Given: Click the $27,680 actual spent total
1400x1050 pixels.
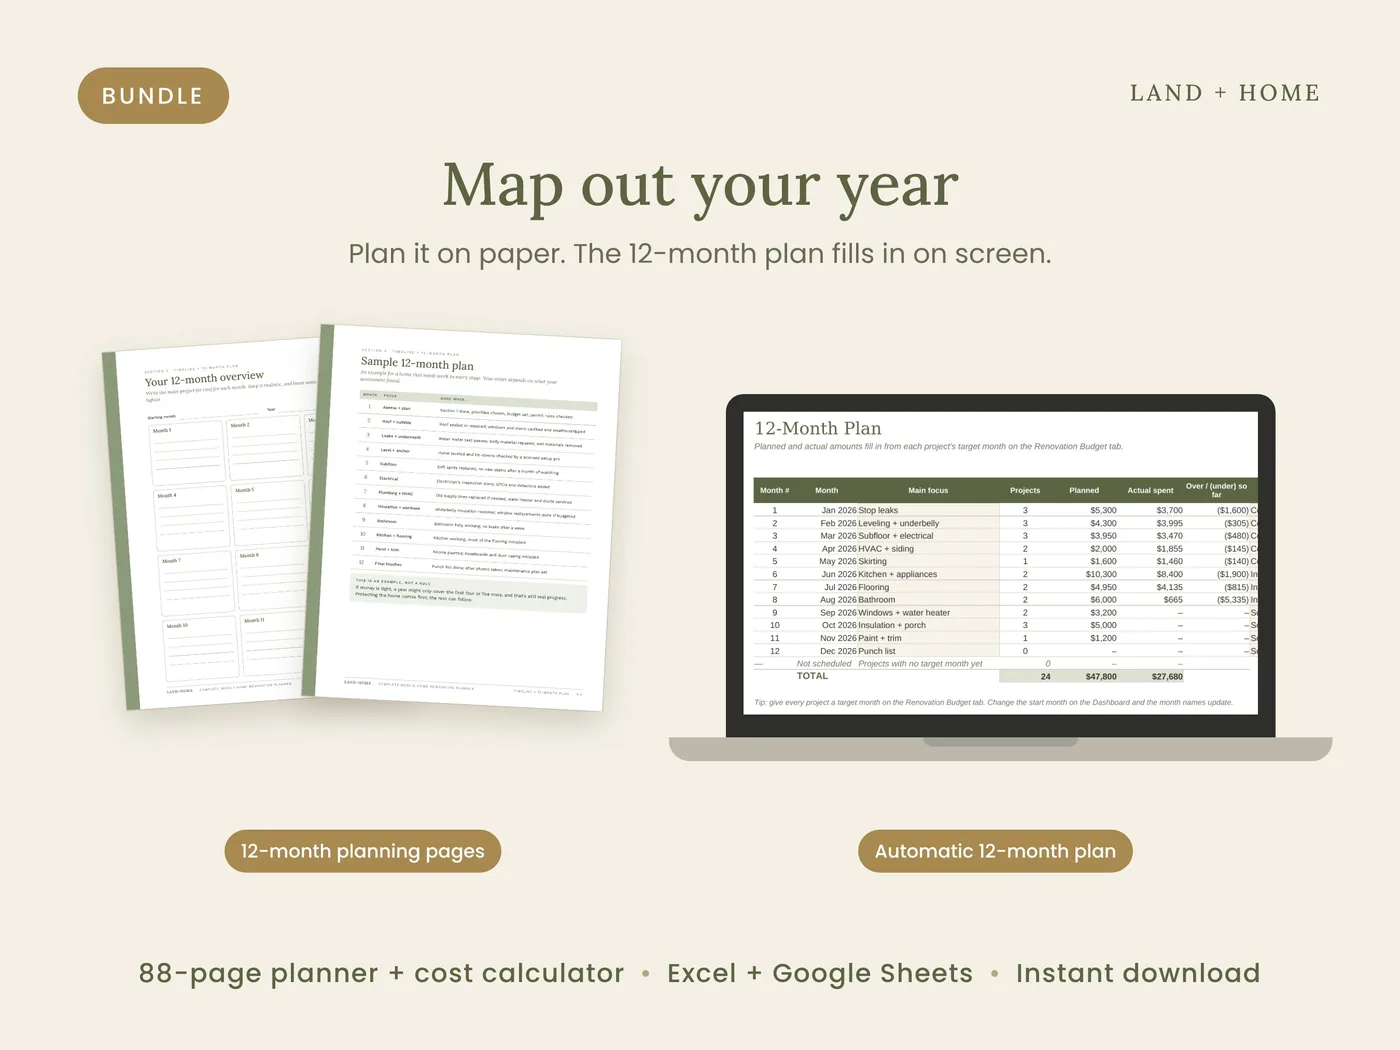Looking at the screenshot, I should pos(1167,677).
